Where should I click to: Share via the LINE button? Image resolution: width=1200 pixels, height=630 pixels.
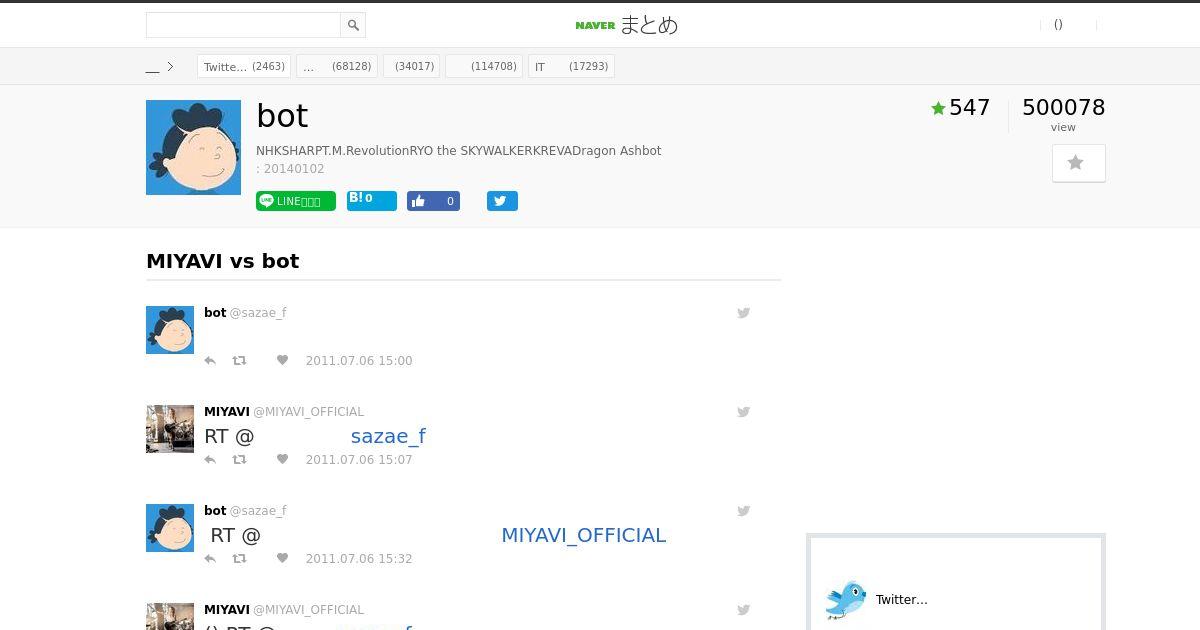(x=296, y=201)
